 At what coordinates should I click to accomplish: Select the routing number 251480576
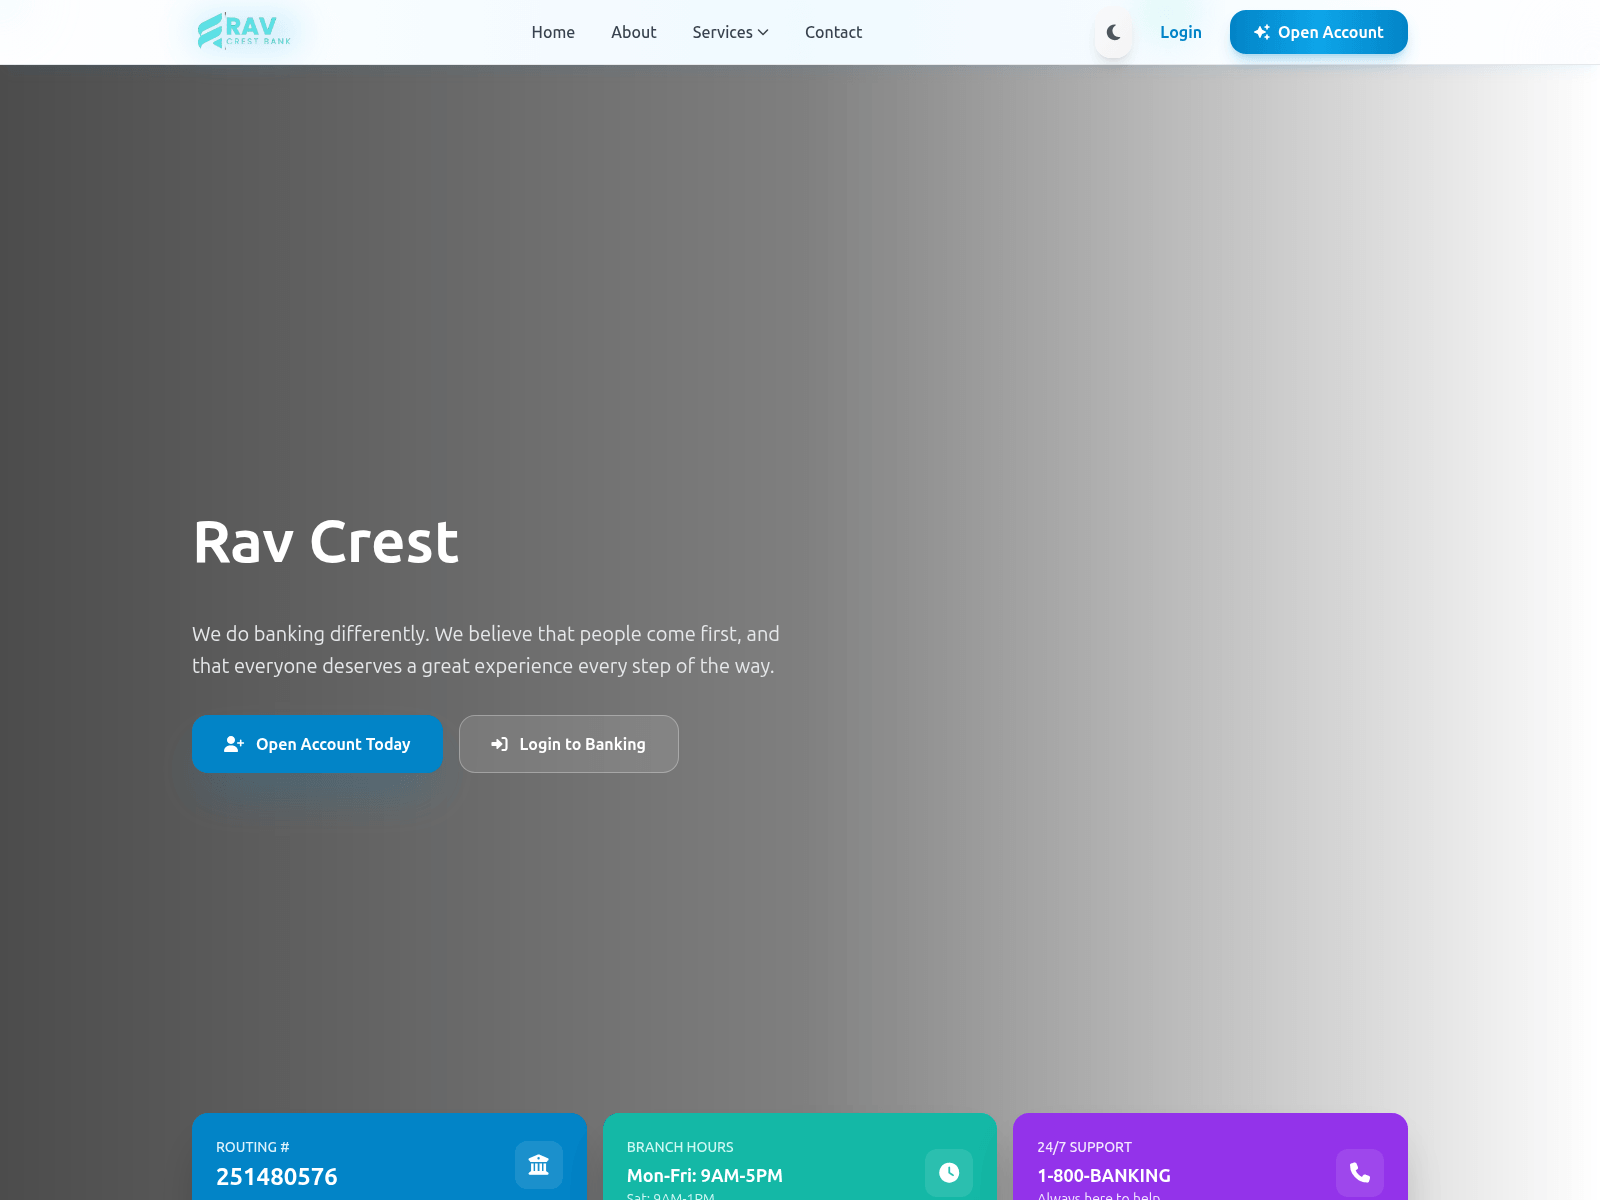tap(277, 1176)
